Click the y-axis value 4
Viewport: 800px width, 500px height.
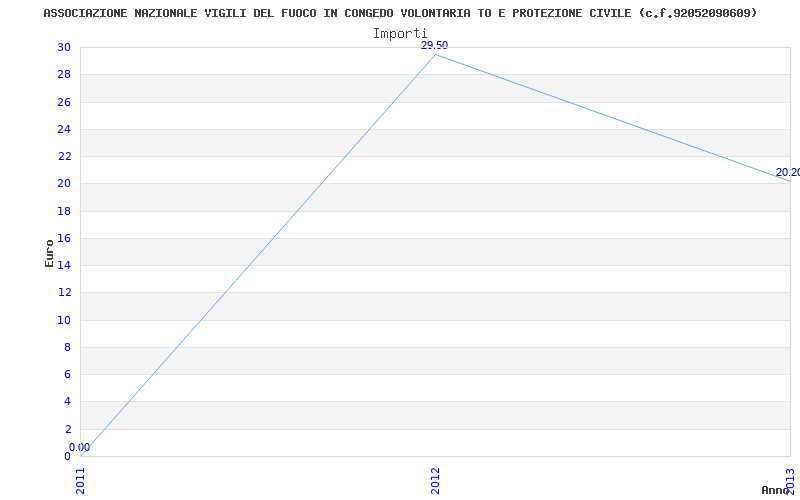(x=67, y=402)
